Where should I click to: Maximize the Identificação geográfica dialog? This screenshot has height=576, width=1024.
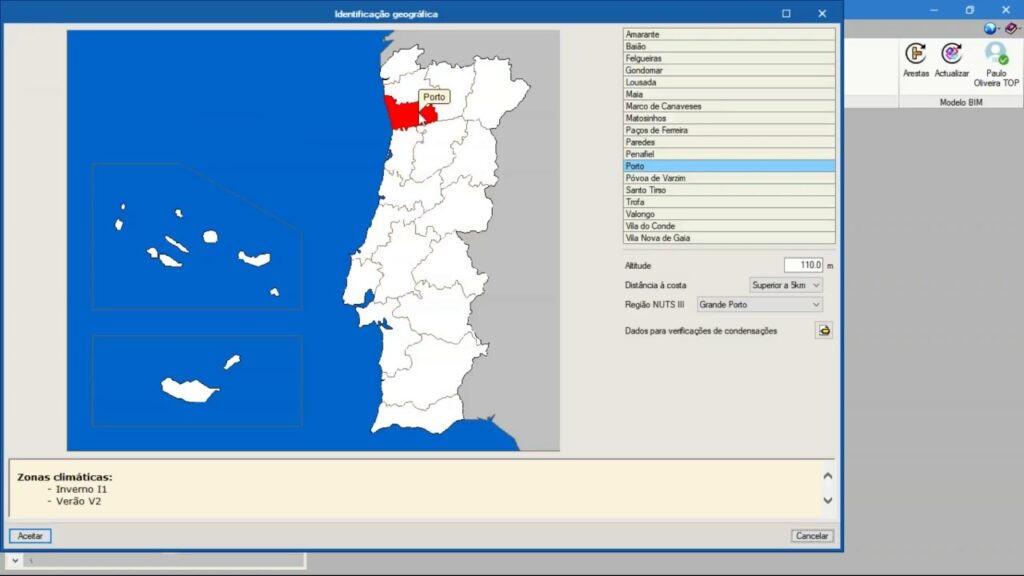tap(786, 13)
